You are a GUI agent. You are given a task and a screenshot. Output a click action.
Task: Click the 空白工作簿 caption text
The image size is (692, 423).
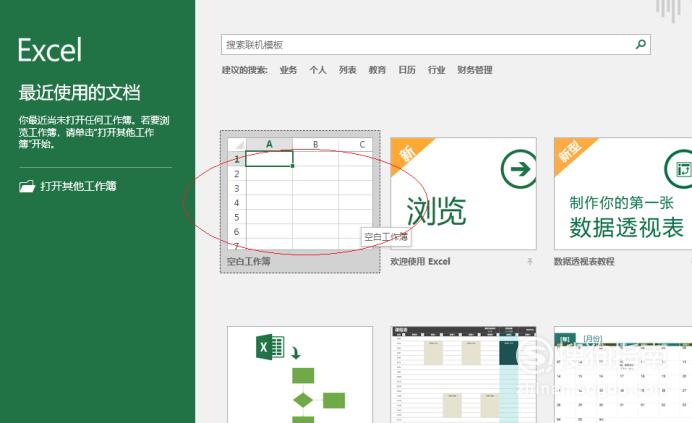click(x=248, y=261)
